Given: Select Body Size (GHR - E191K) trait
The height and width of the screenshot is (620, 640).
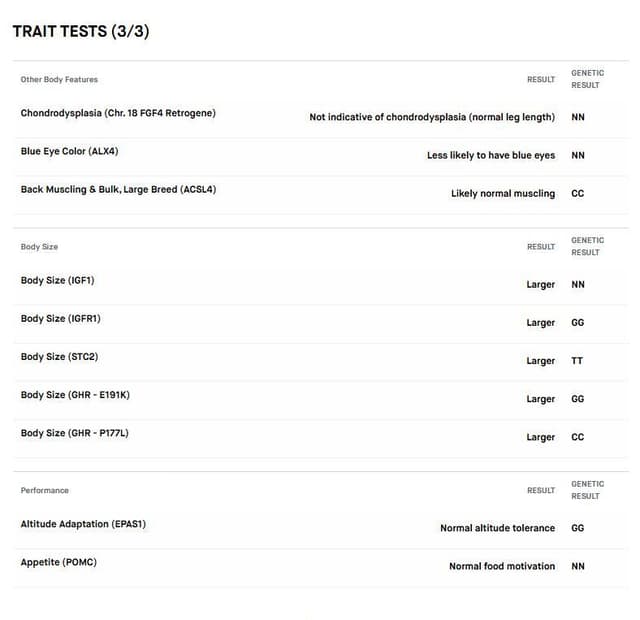Looking at the screenshot, I should [75, 395].
